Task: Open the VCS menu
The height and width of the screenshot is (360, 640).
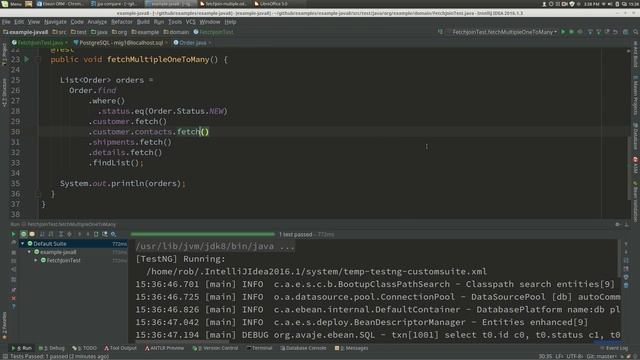Action: click(x=191, y=22)
